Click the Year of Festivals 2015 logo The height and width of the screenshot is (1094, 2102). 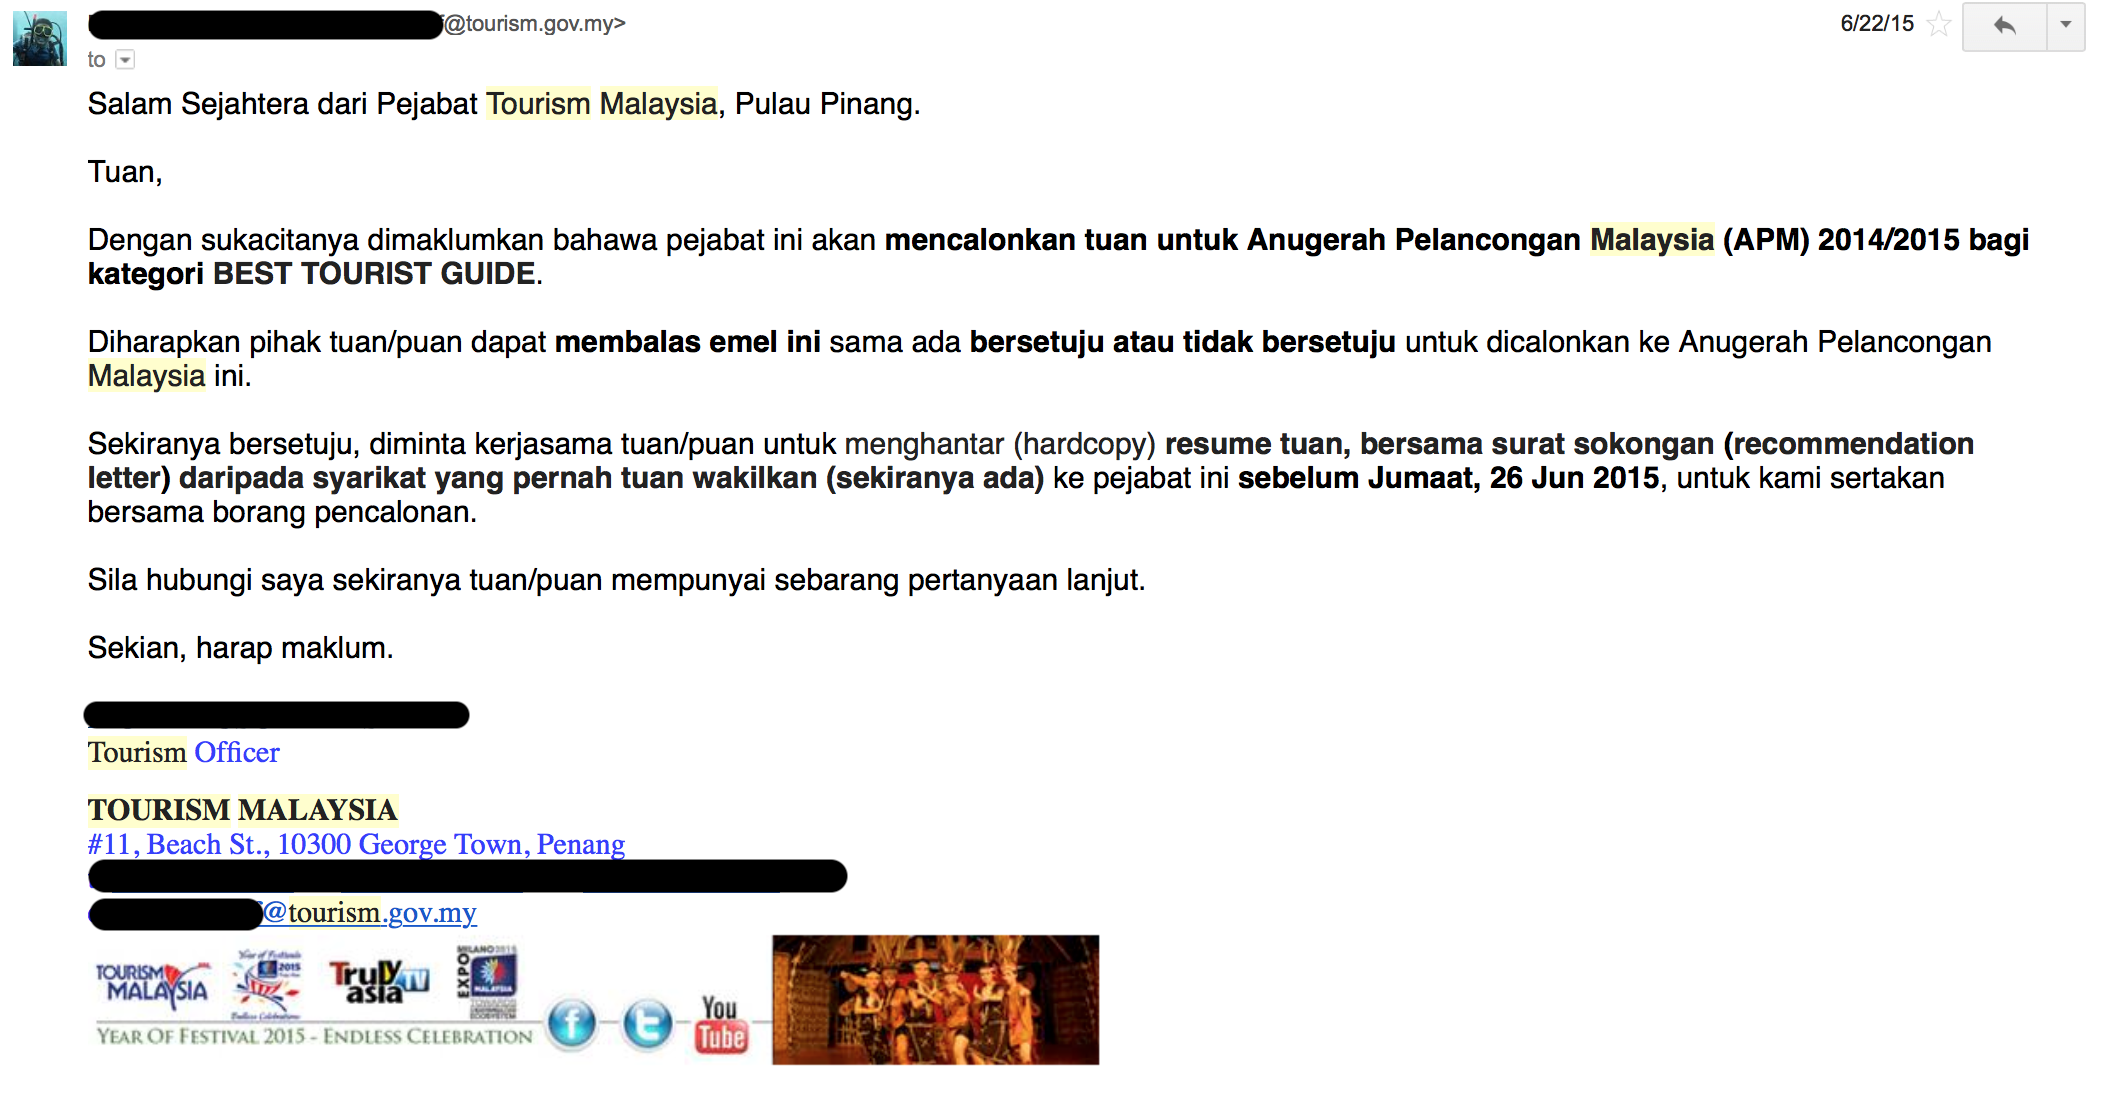(268, 983)
